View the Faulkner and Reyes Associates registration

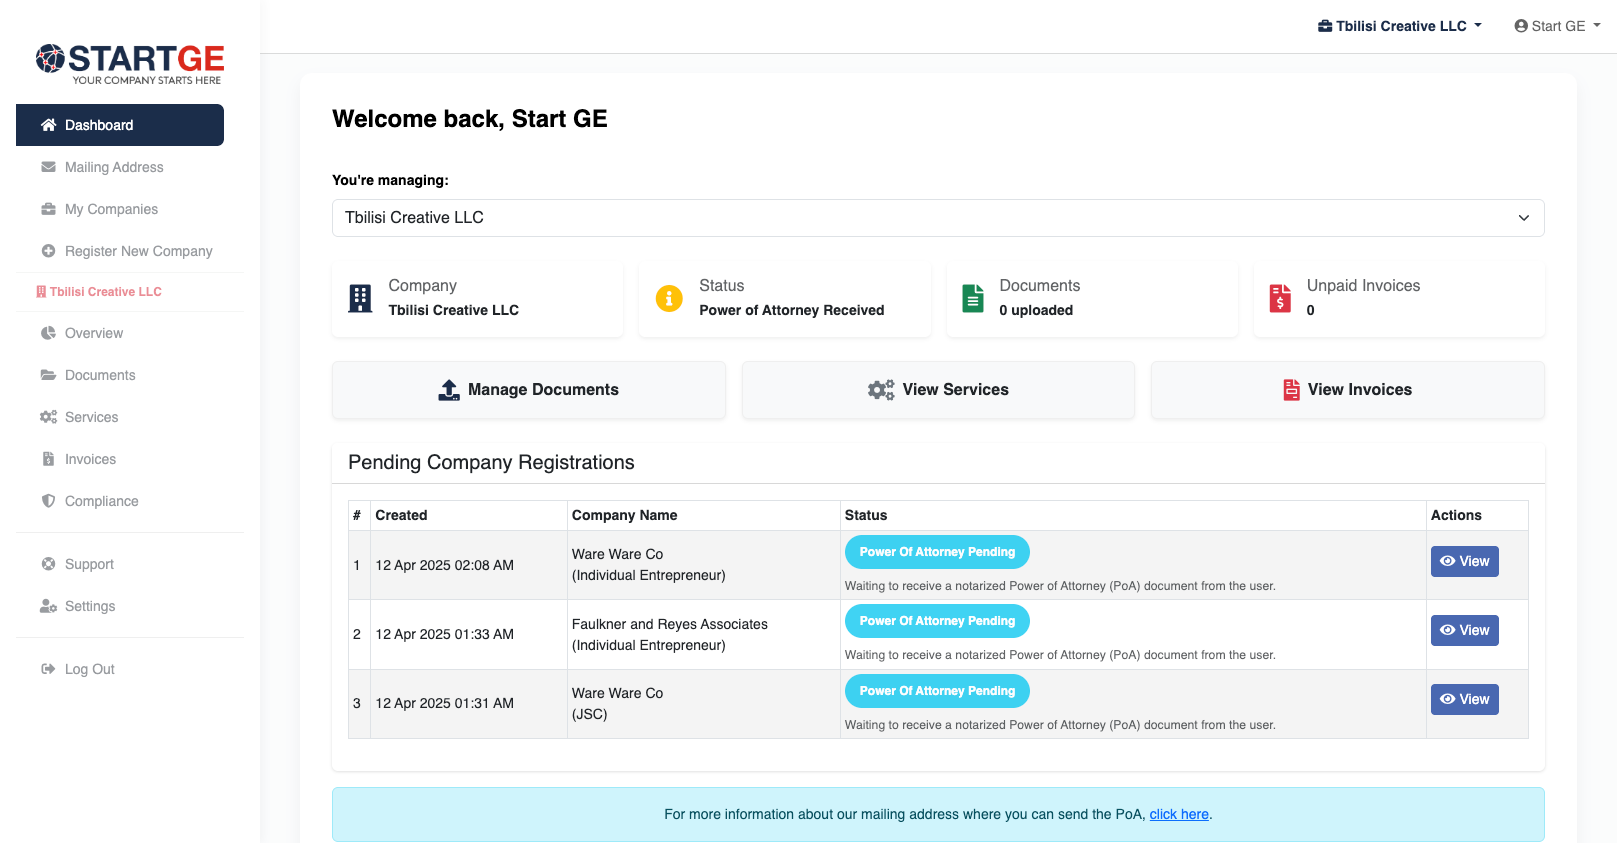1465,630
